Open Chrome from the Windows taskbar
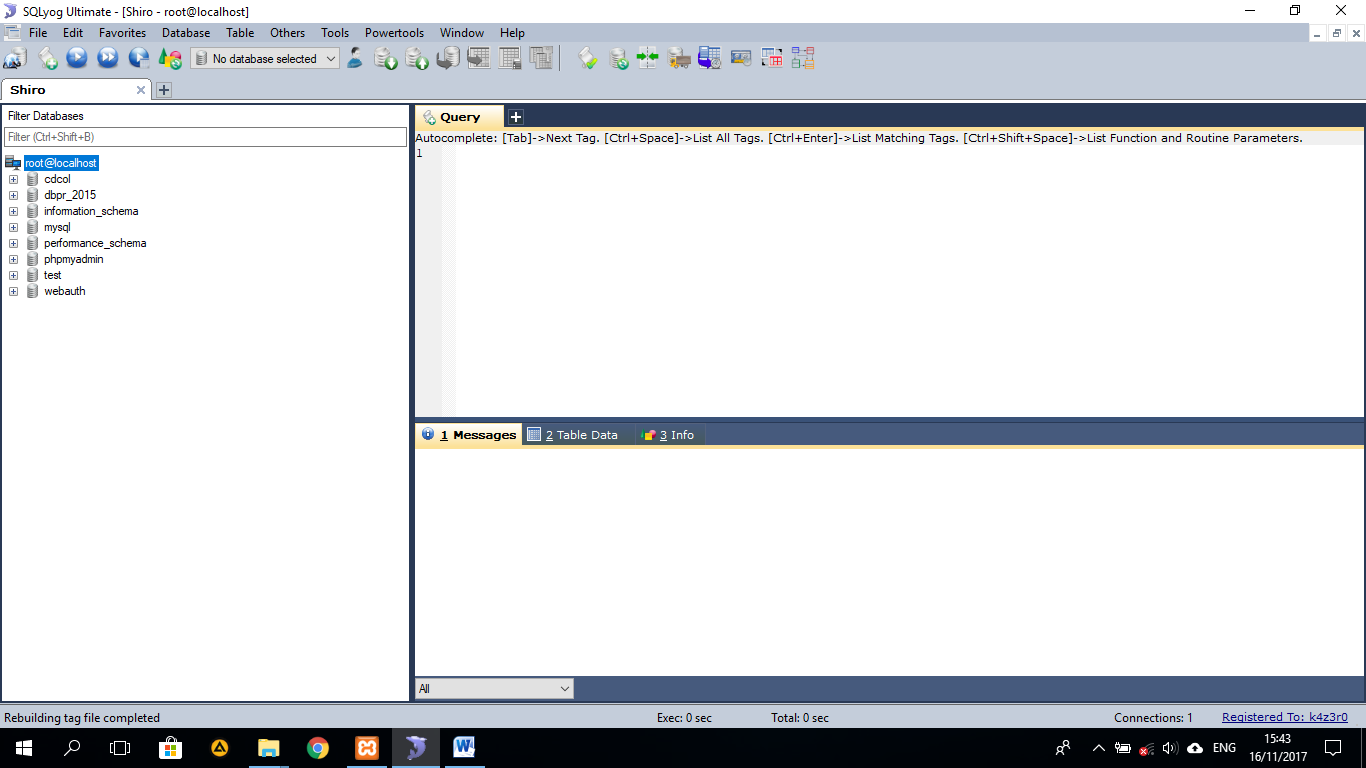This screenshot has width=1366, height=768. [318, 748]
